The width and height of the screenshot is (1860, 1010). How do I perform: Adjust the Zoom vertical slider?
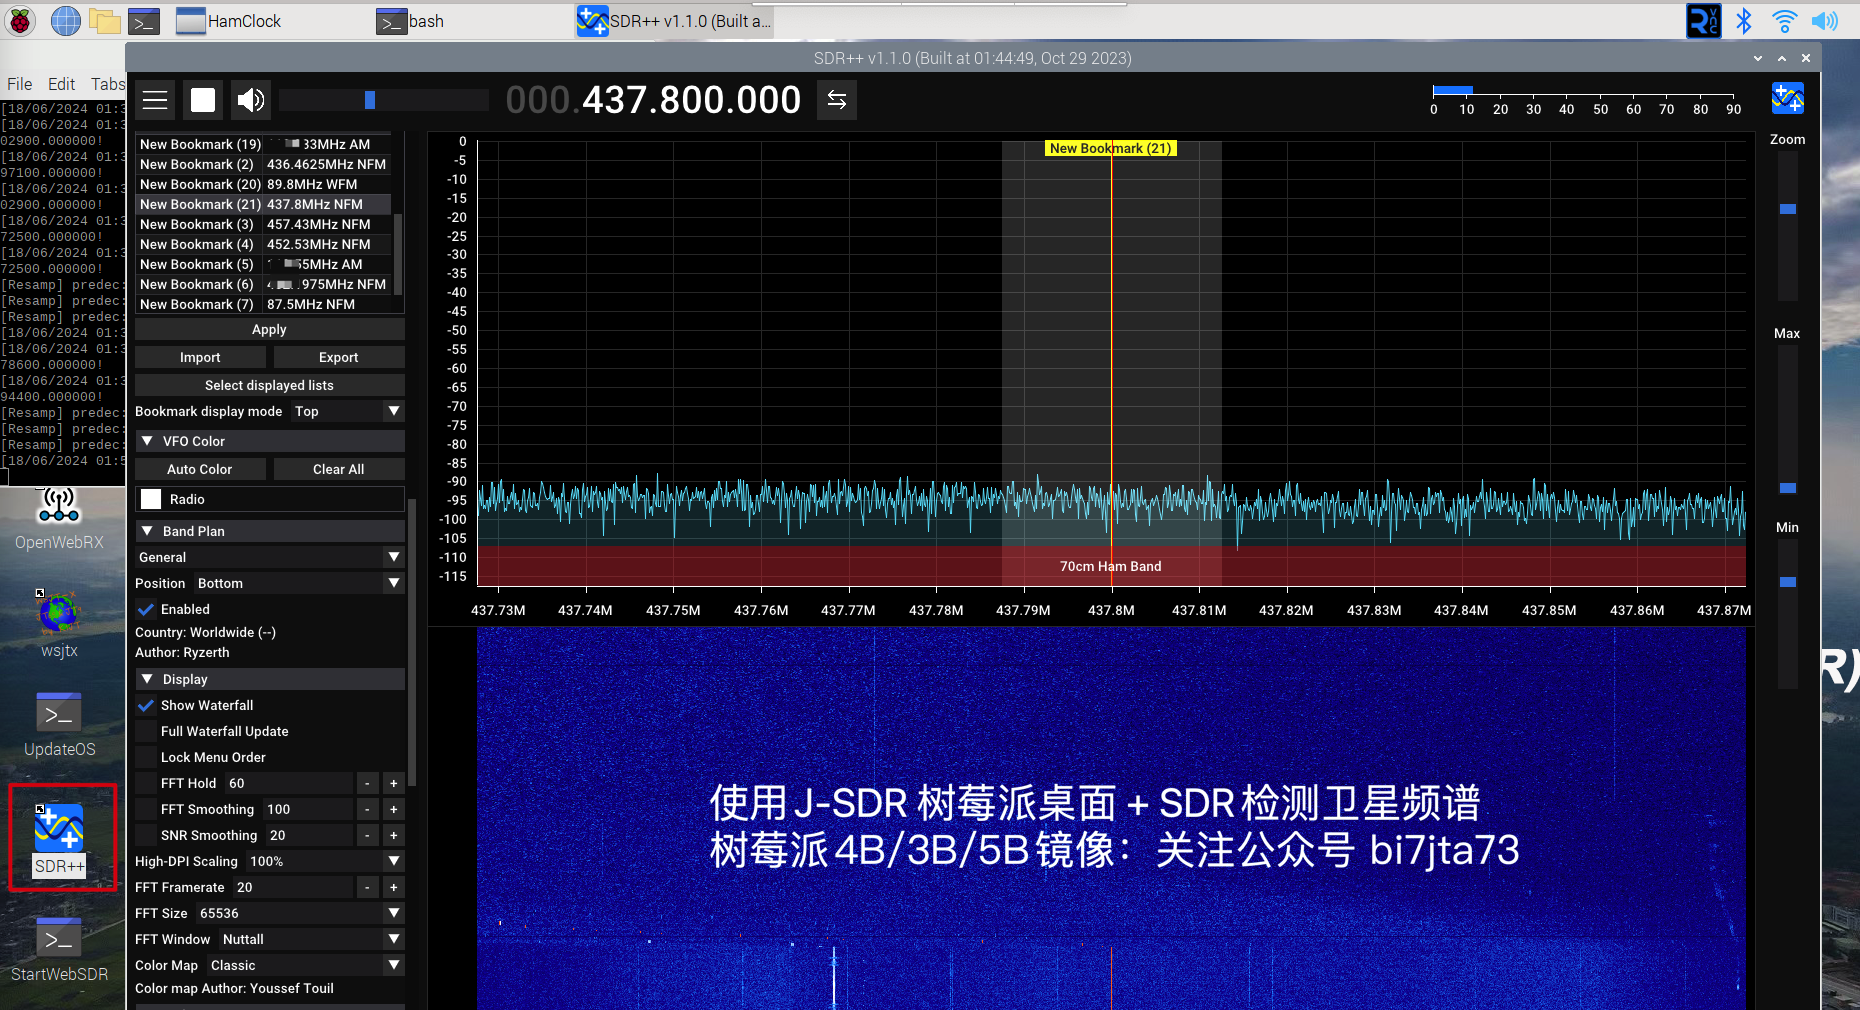pyautogui.click(x=1788, y=227)
